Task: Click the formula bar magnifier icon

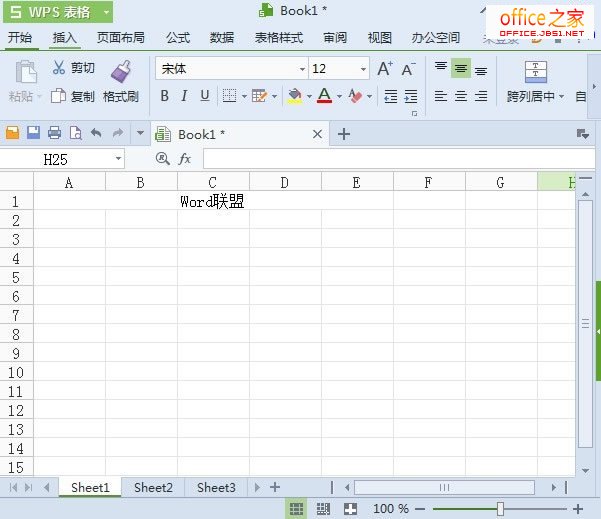Action: pos(163,158)
